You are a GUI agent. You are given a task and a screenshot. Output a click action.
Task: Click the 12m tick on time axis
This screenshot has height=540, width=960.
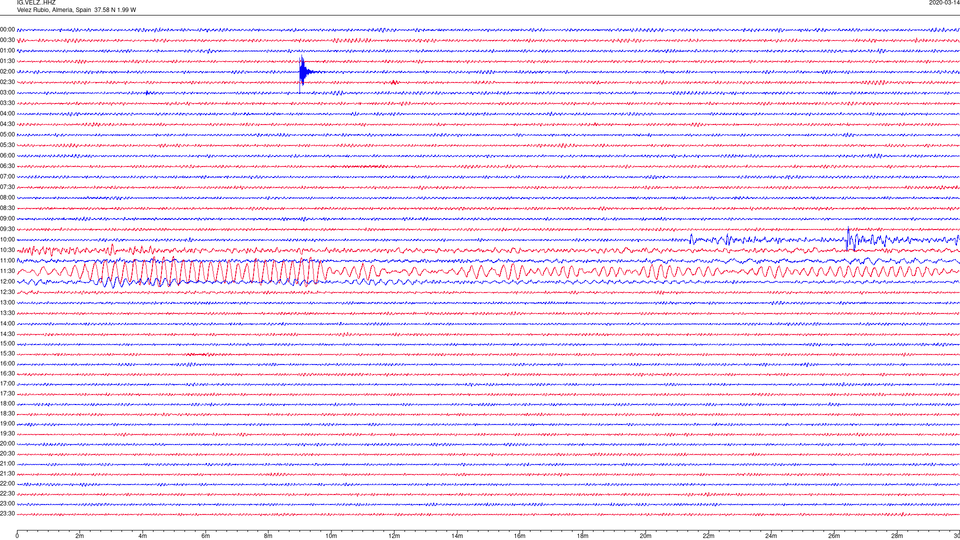(394, 536)
